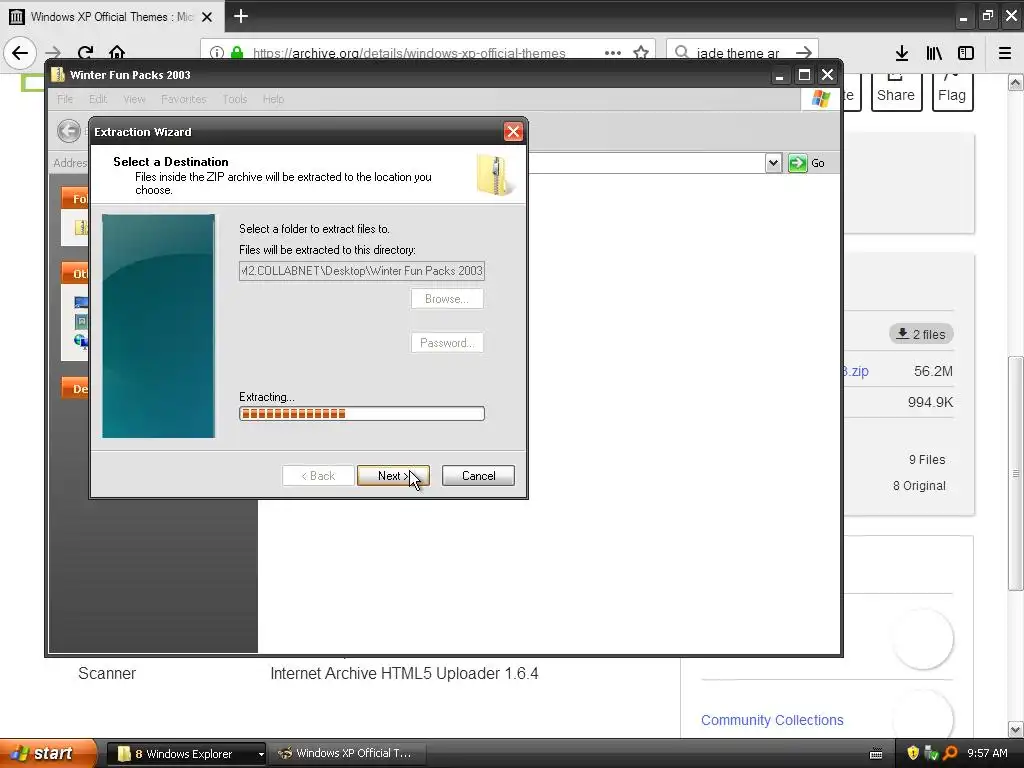This screenshot has height=768, width=1024.
Task: Reload the page with refresh icon
Action: pos(86,53)
